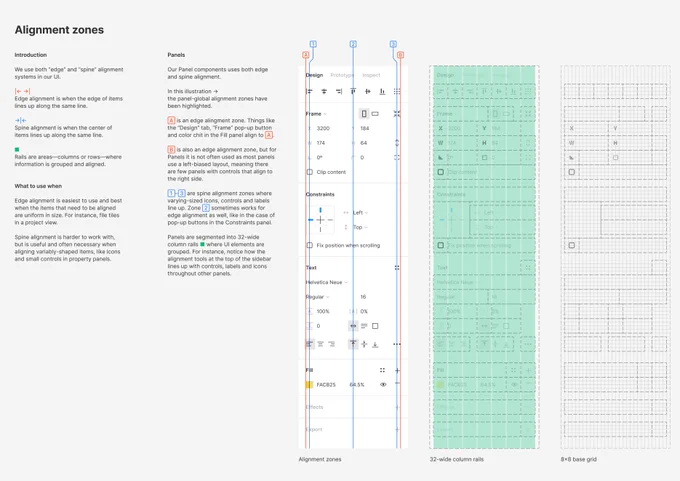Tick lower checkbox in 8×8 base grid panel
Viewport: 680px width, 481px height.
(572, 245)
